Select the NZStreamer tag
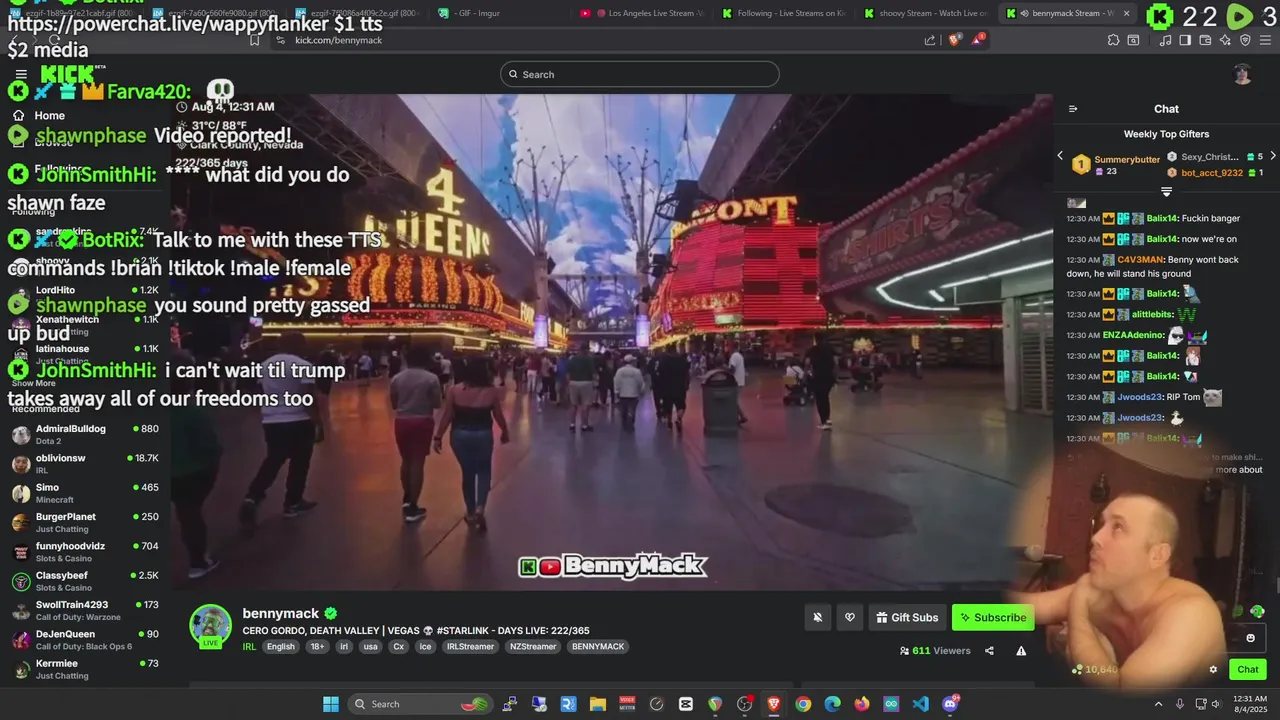Image resolution: width=1280 pixels, height=720 pixels. point(533,647)
